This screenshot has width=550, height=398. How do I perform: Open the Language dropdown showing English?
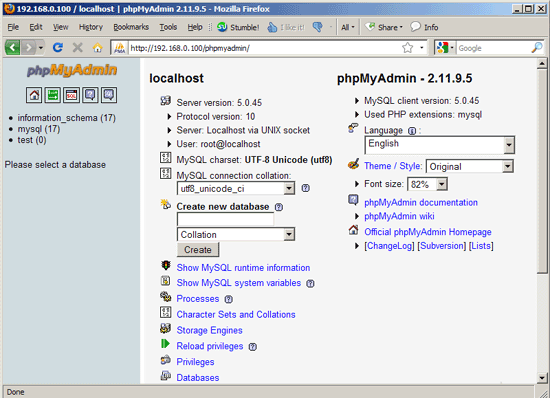tap(440, 145)
